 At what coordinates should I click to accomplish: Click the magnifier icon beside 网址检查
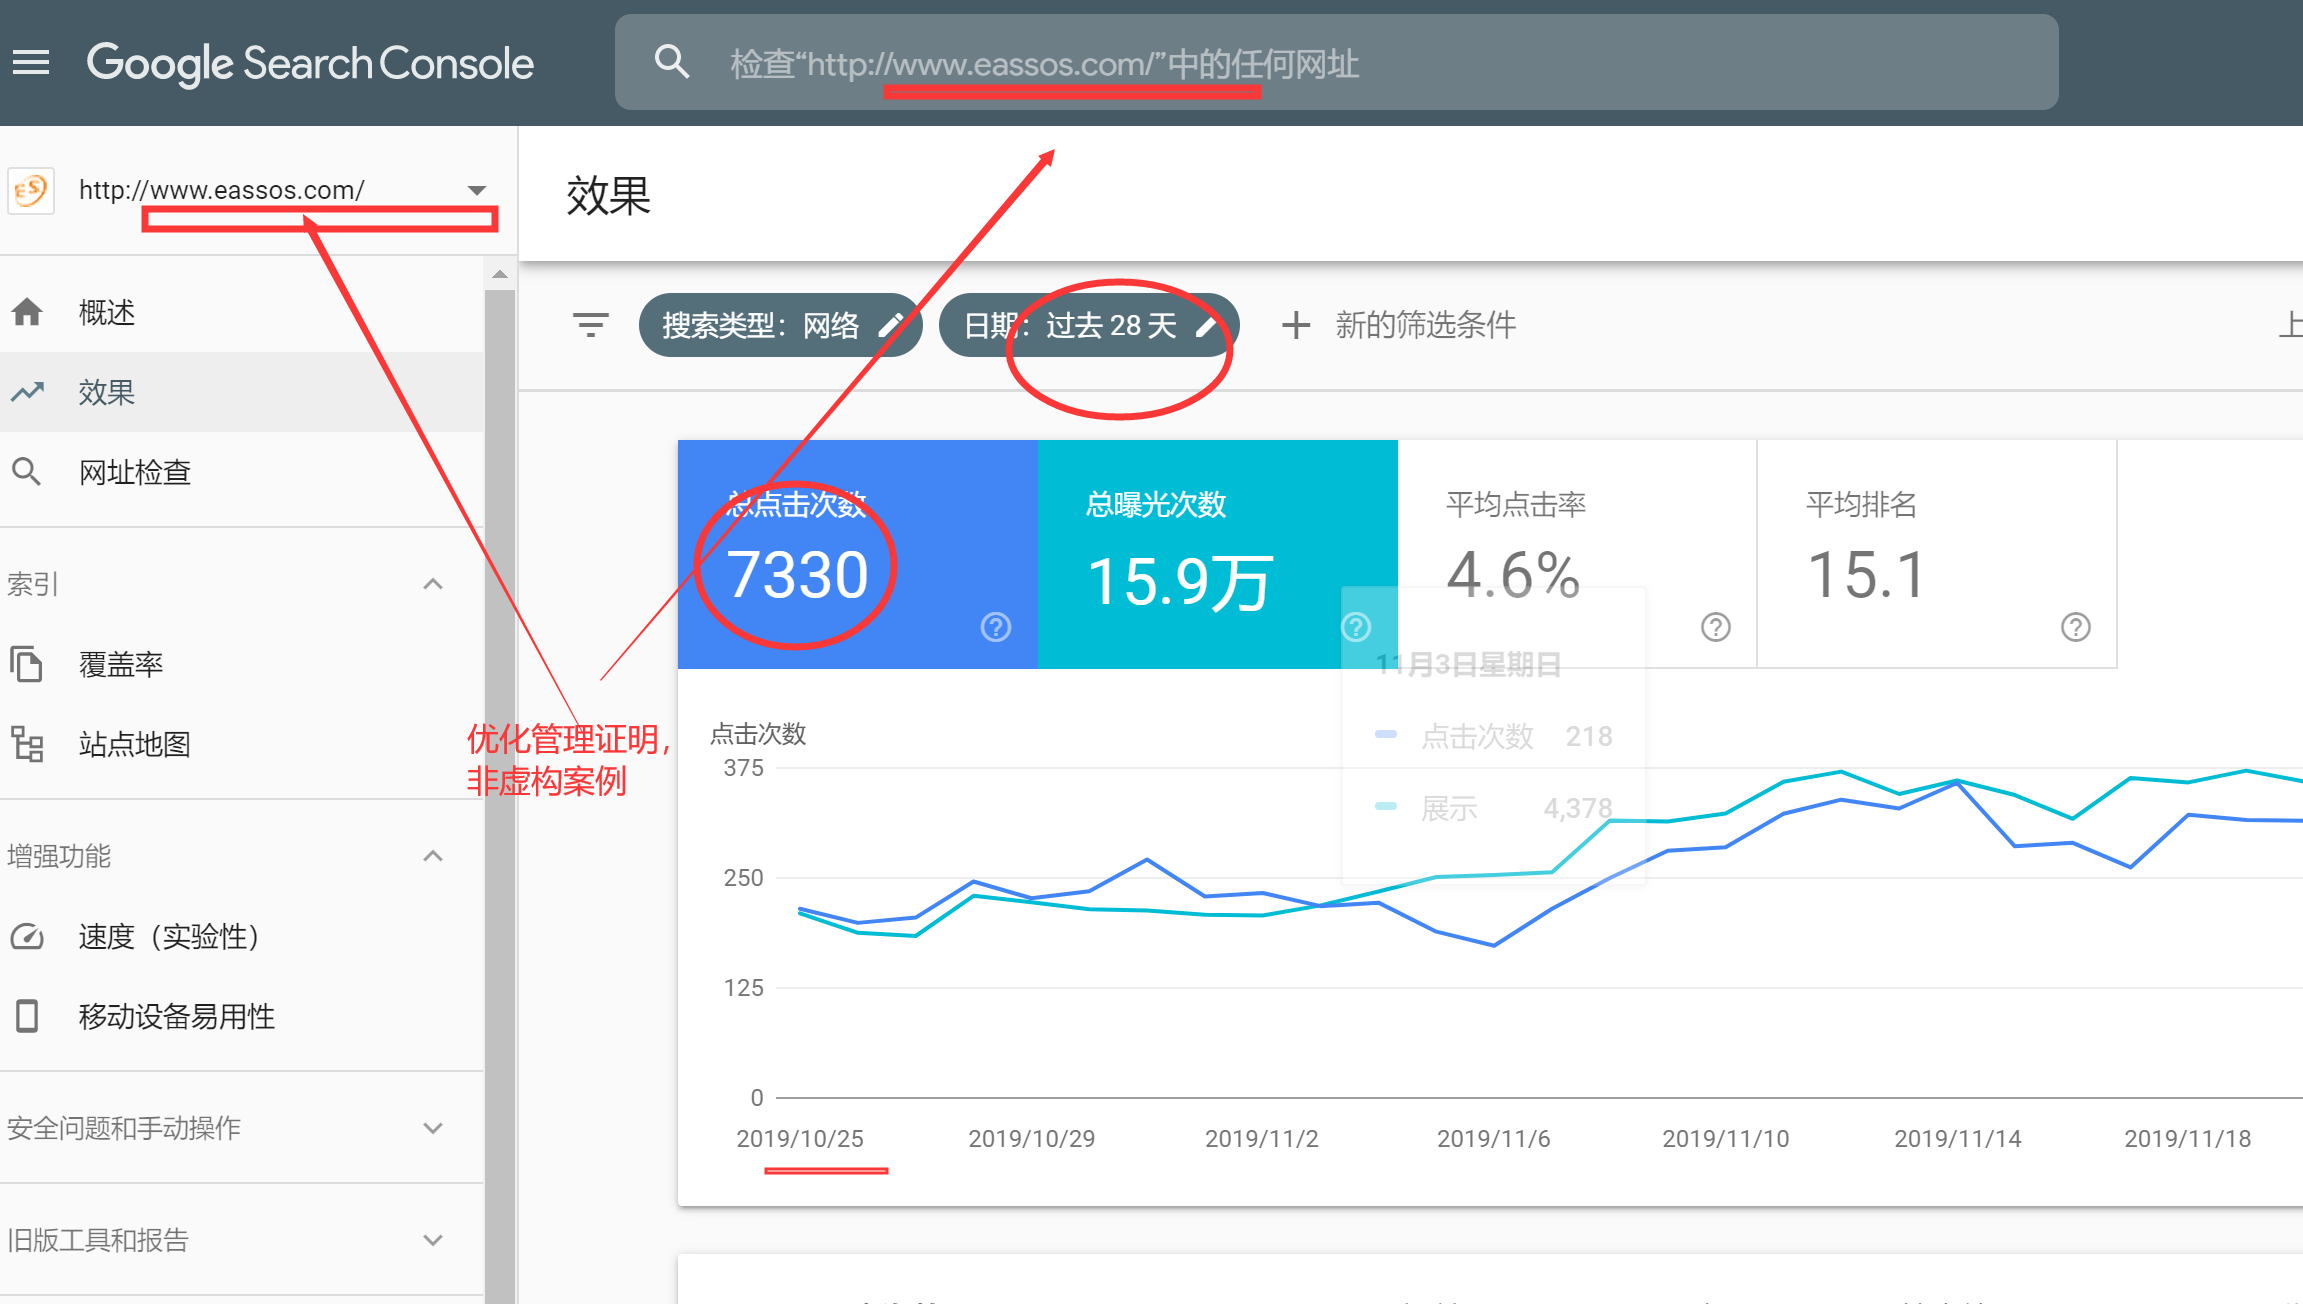pyautogui.click(x=27, y=472)
